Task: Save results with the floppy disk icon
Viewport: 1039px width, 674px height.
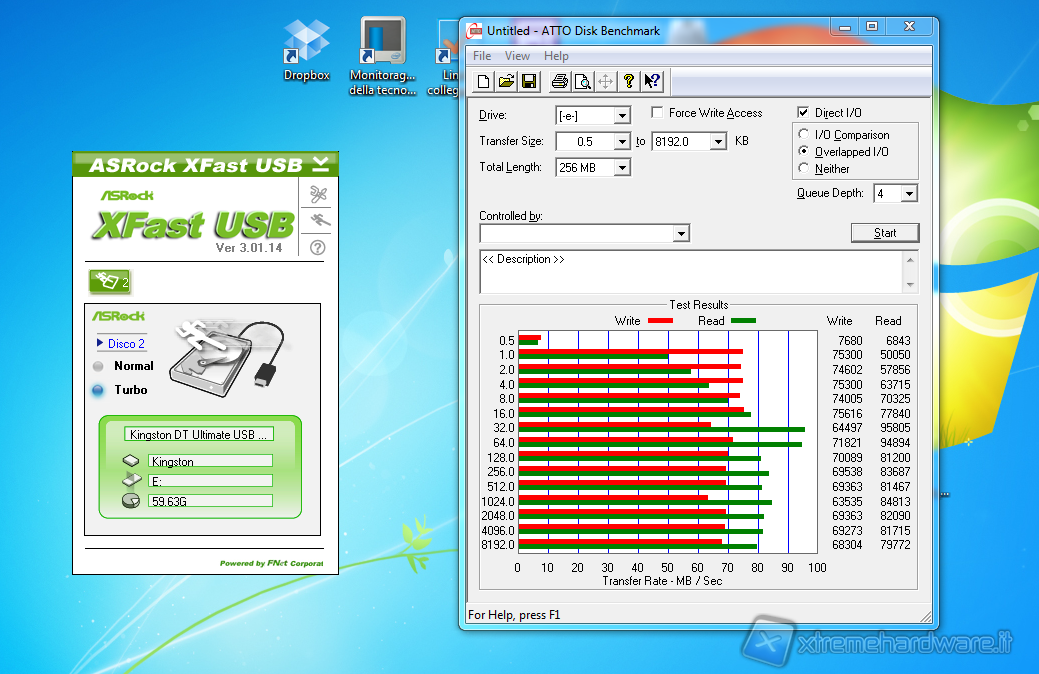Action: coord(528,82)
